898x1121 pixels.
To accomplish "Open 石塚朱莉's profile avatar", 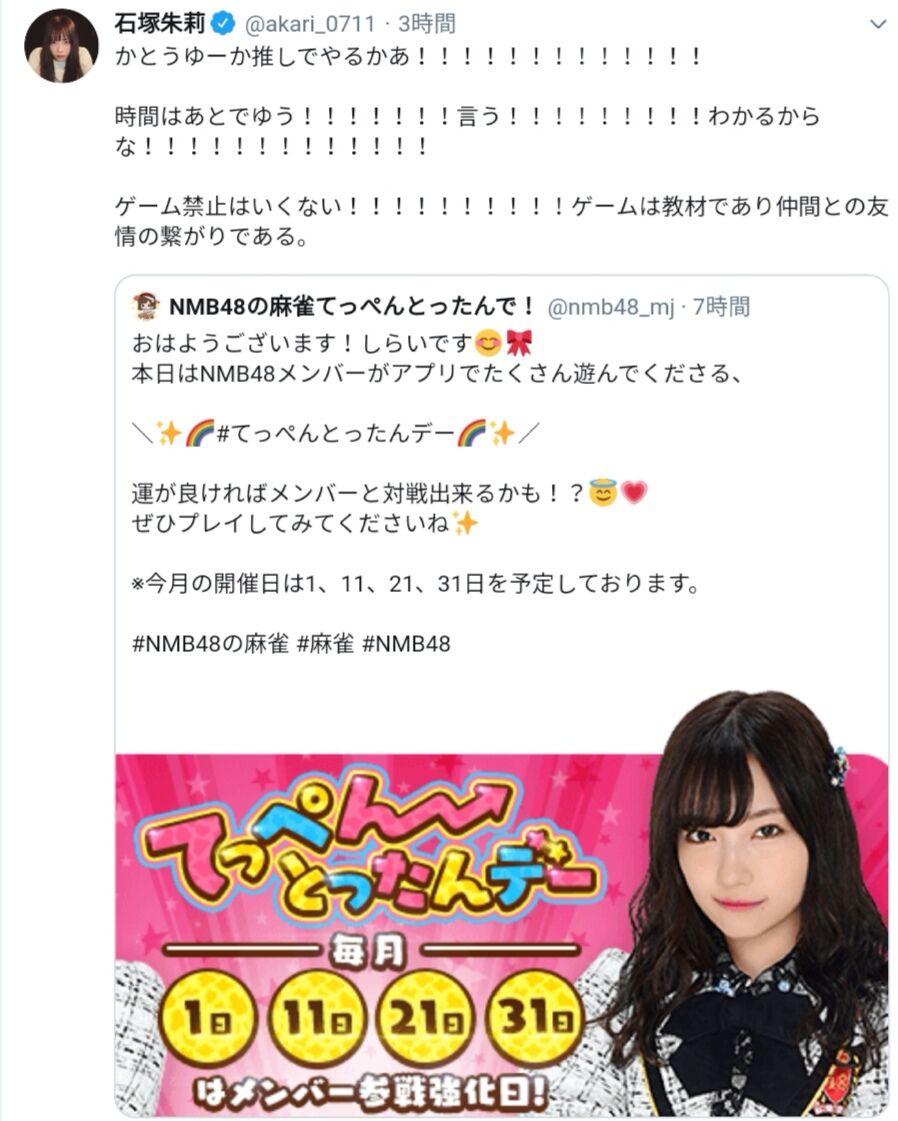I will coord(61,46).
